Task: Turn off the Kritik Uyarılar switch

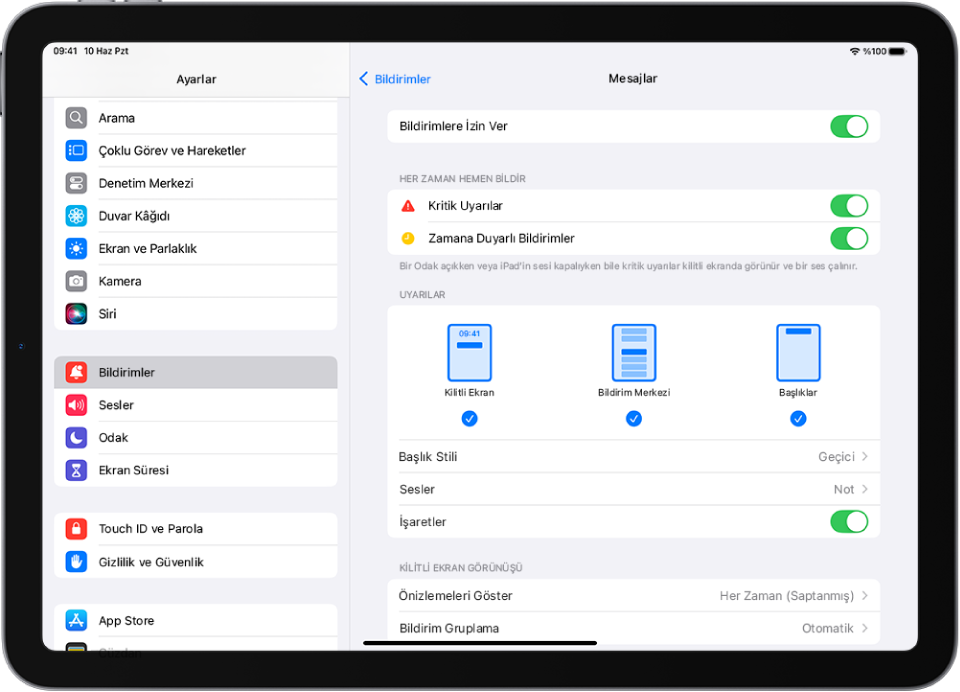Action: (849, 206)
